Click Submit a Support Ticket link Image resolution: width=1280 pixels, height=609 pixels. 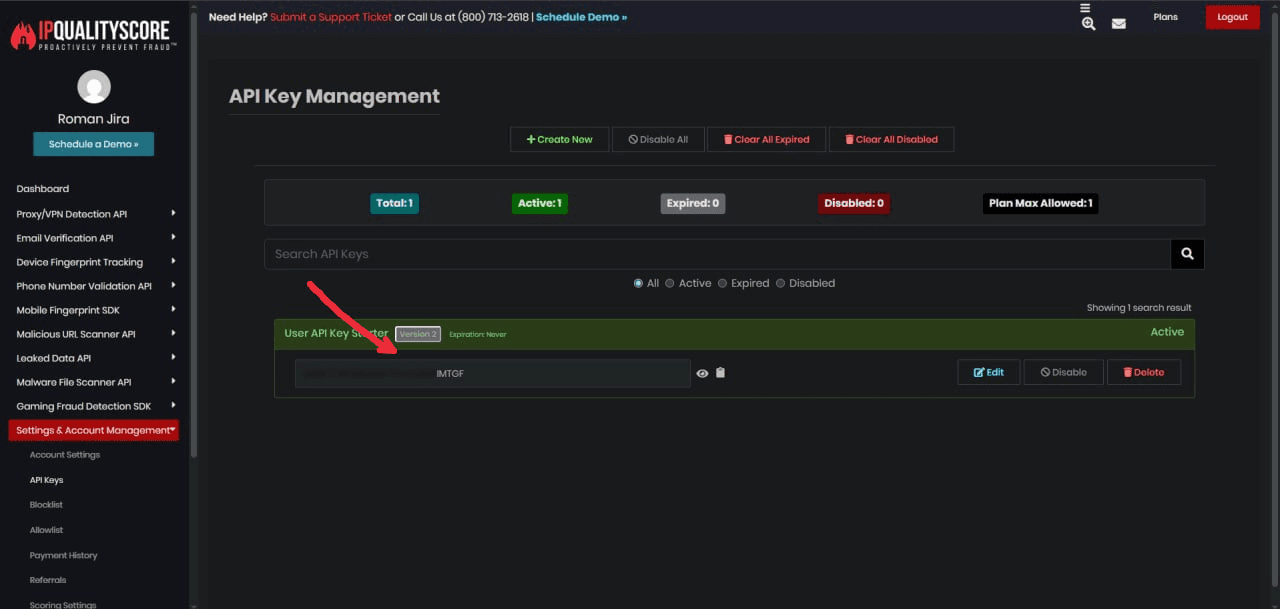(331, 17)
